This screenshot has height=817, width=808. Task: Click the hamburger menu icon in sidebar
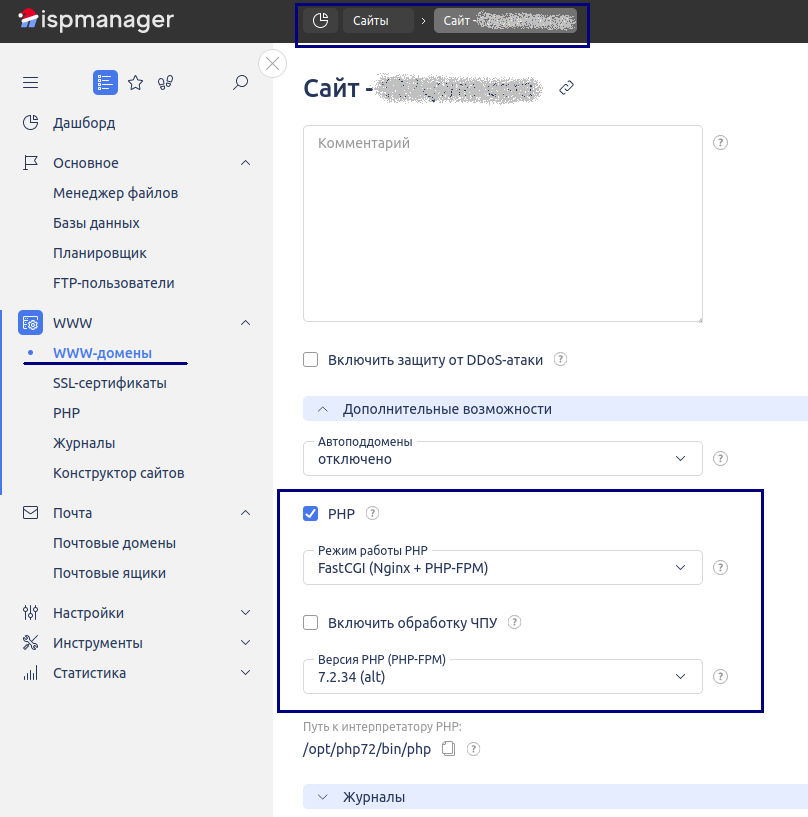click(30, 83)
